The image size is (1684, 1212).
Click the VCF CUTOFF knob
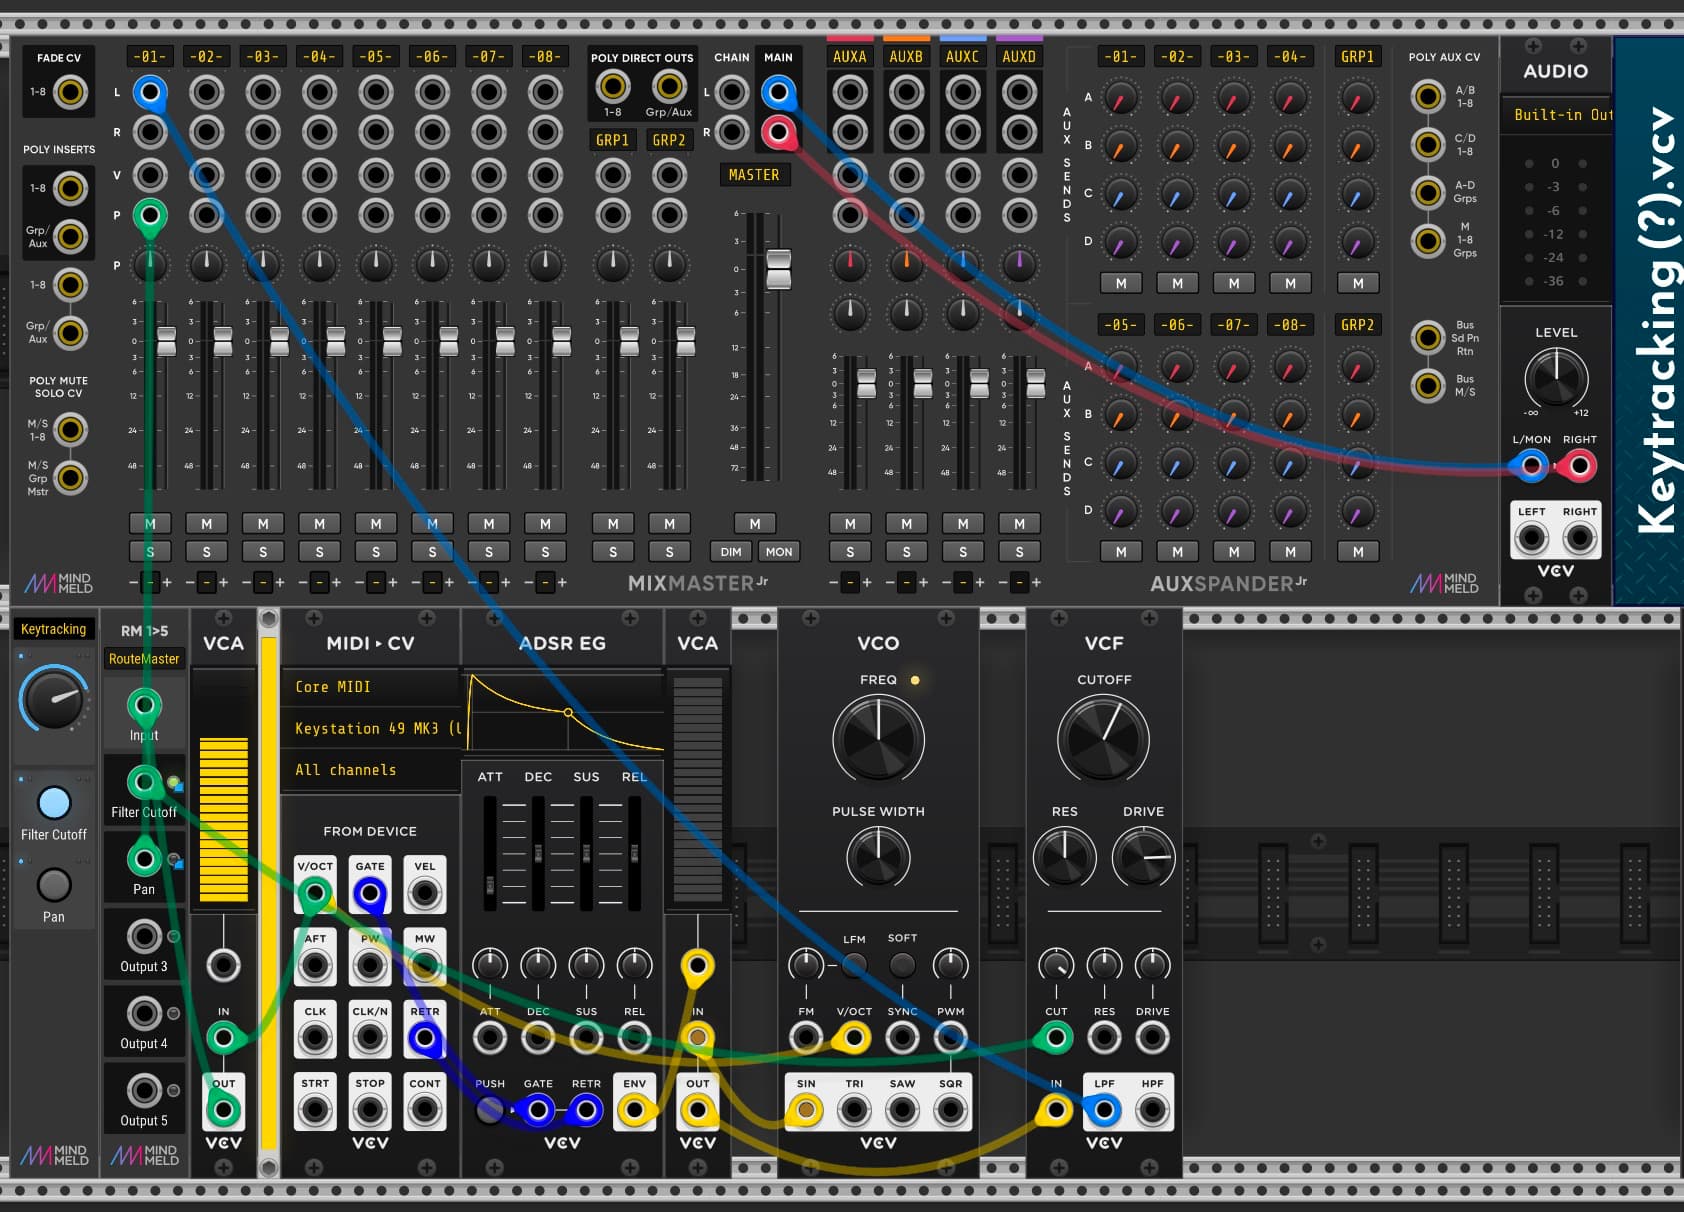pyautogui.click(x=1103, y=740)
